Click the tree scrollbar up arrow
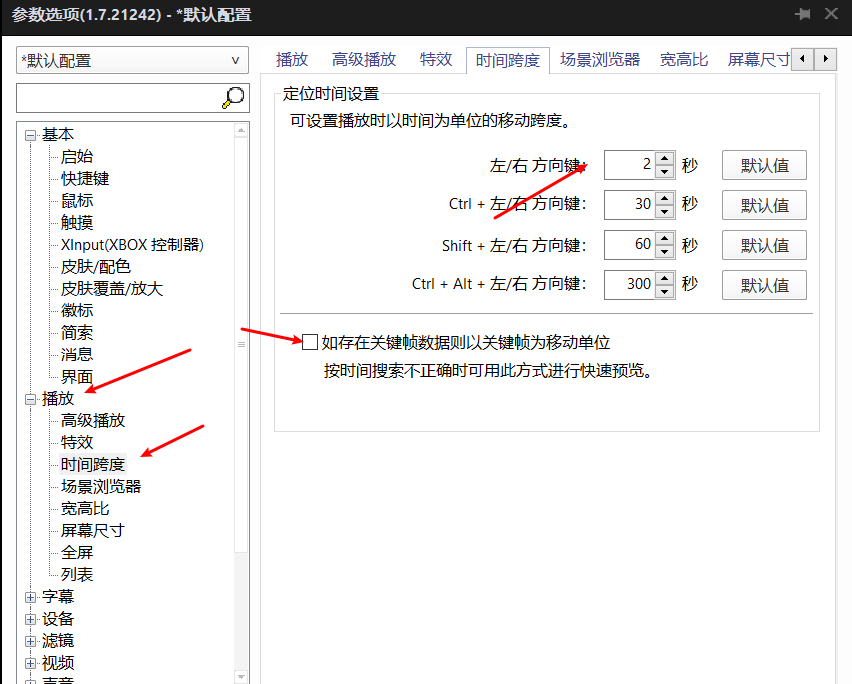852x684 pixels. click(241, 130)
